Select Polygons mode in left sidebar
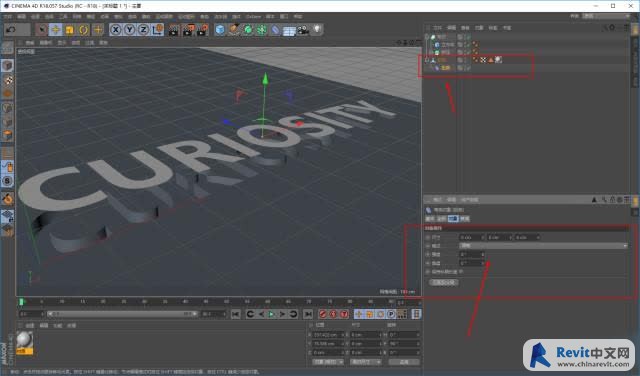Viewport: 640px width, 376px height. 7,135
